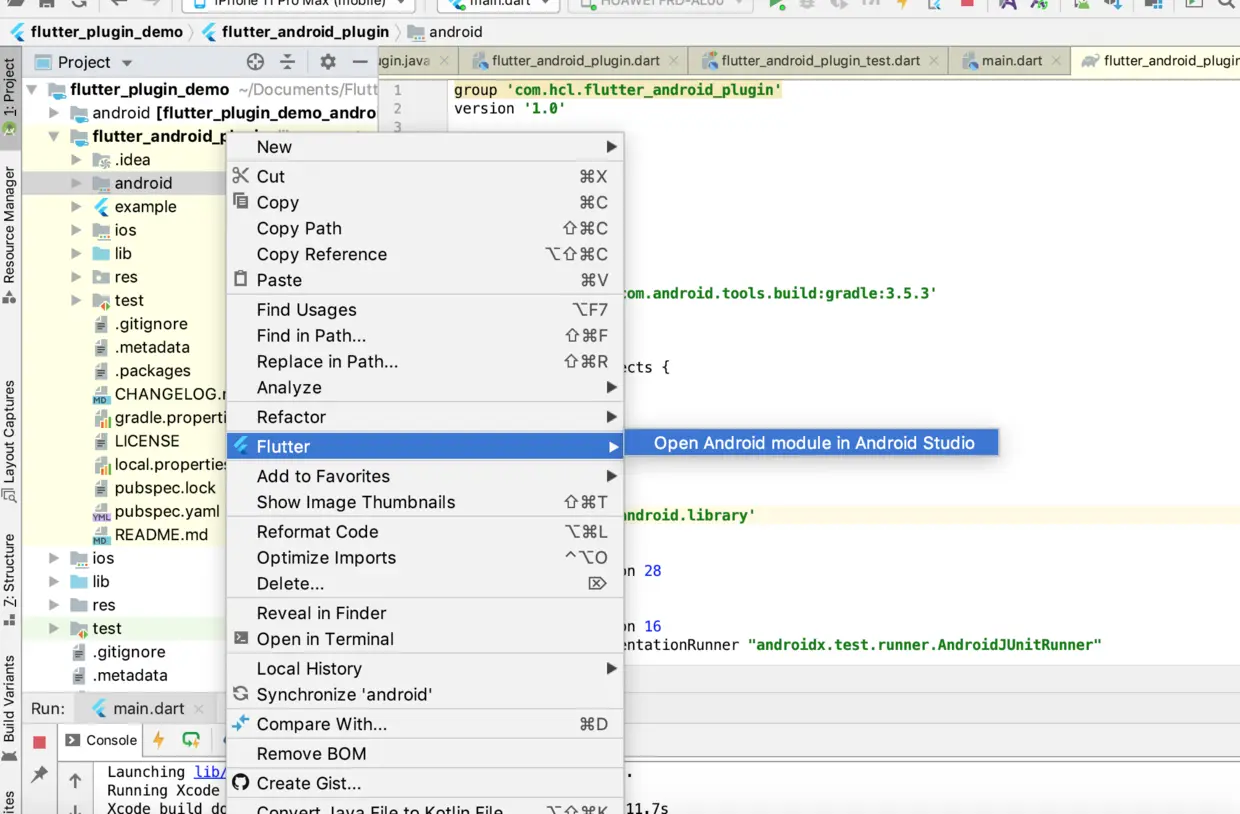Screen dimensions: 1240x814
Task: Expand the example folder arrow
Action: [77, 206]
